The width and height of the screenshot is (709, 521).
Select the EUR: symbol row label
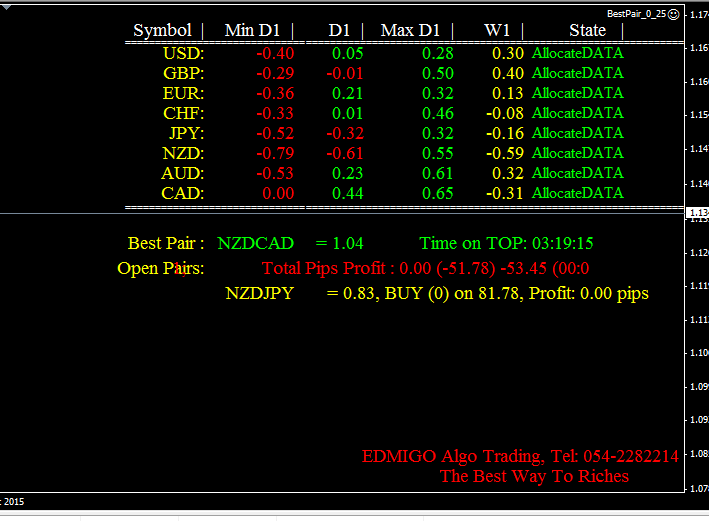click(184, 93)
